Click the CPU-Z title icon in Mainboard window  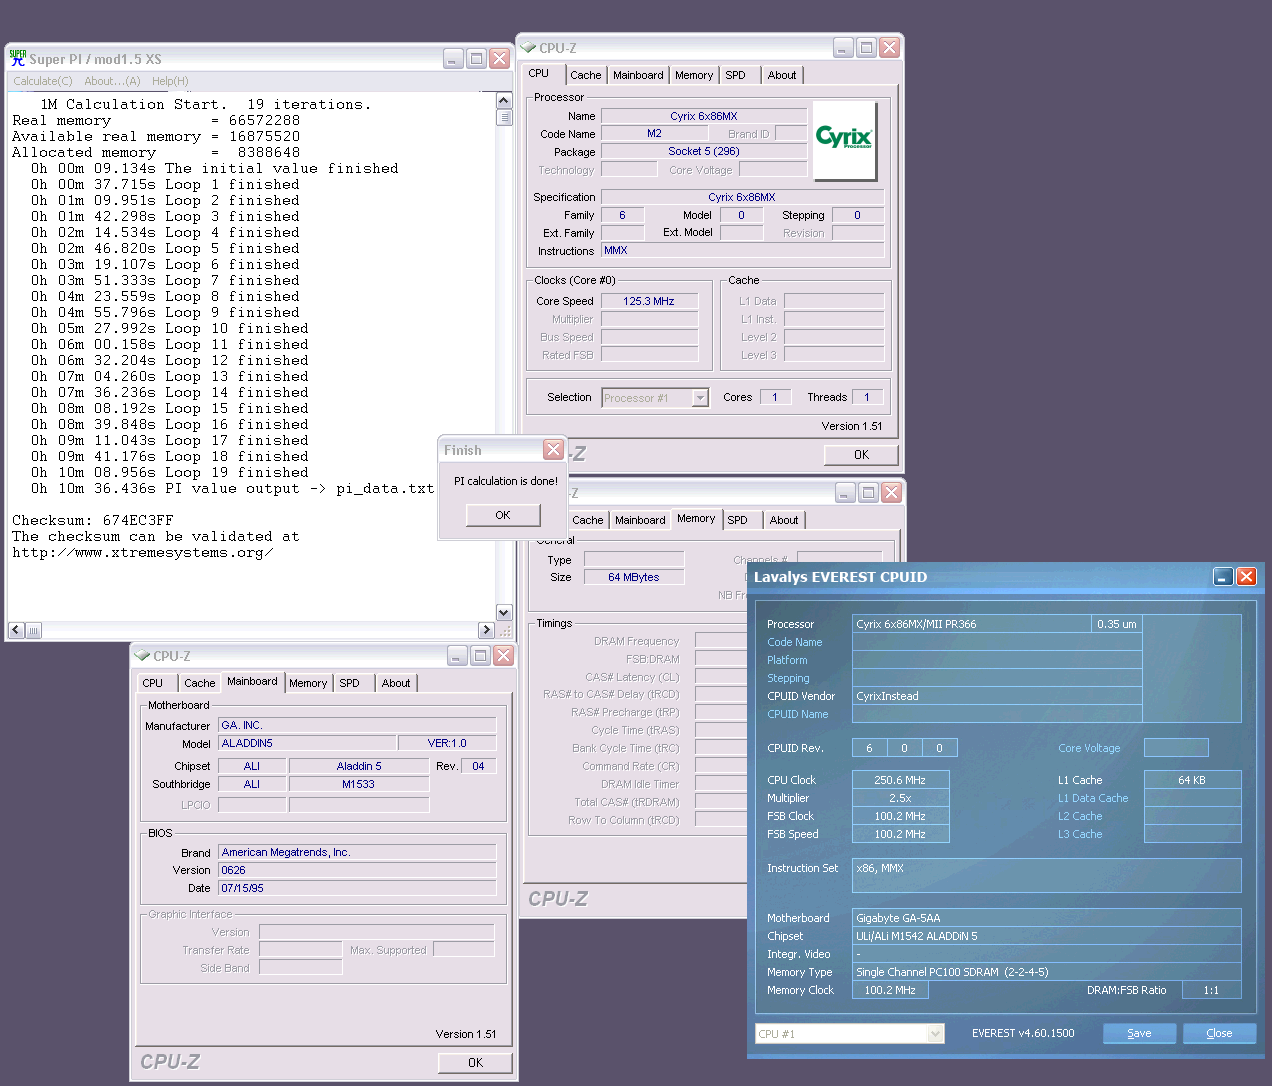[x=142, y=655]
